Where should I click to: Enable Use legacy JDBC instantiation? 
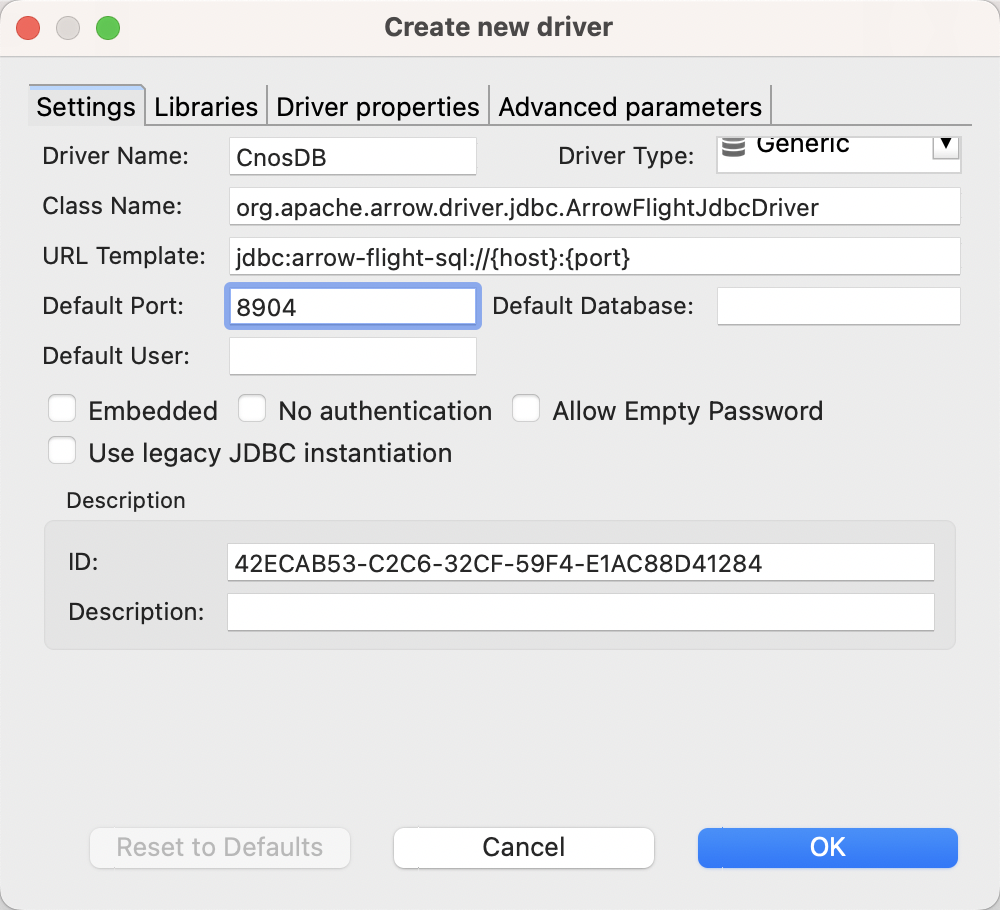tap(63, 452)
